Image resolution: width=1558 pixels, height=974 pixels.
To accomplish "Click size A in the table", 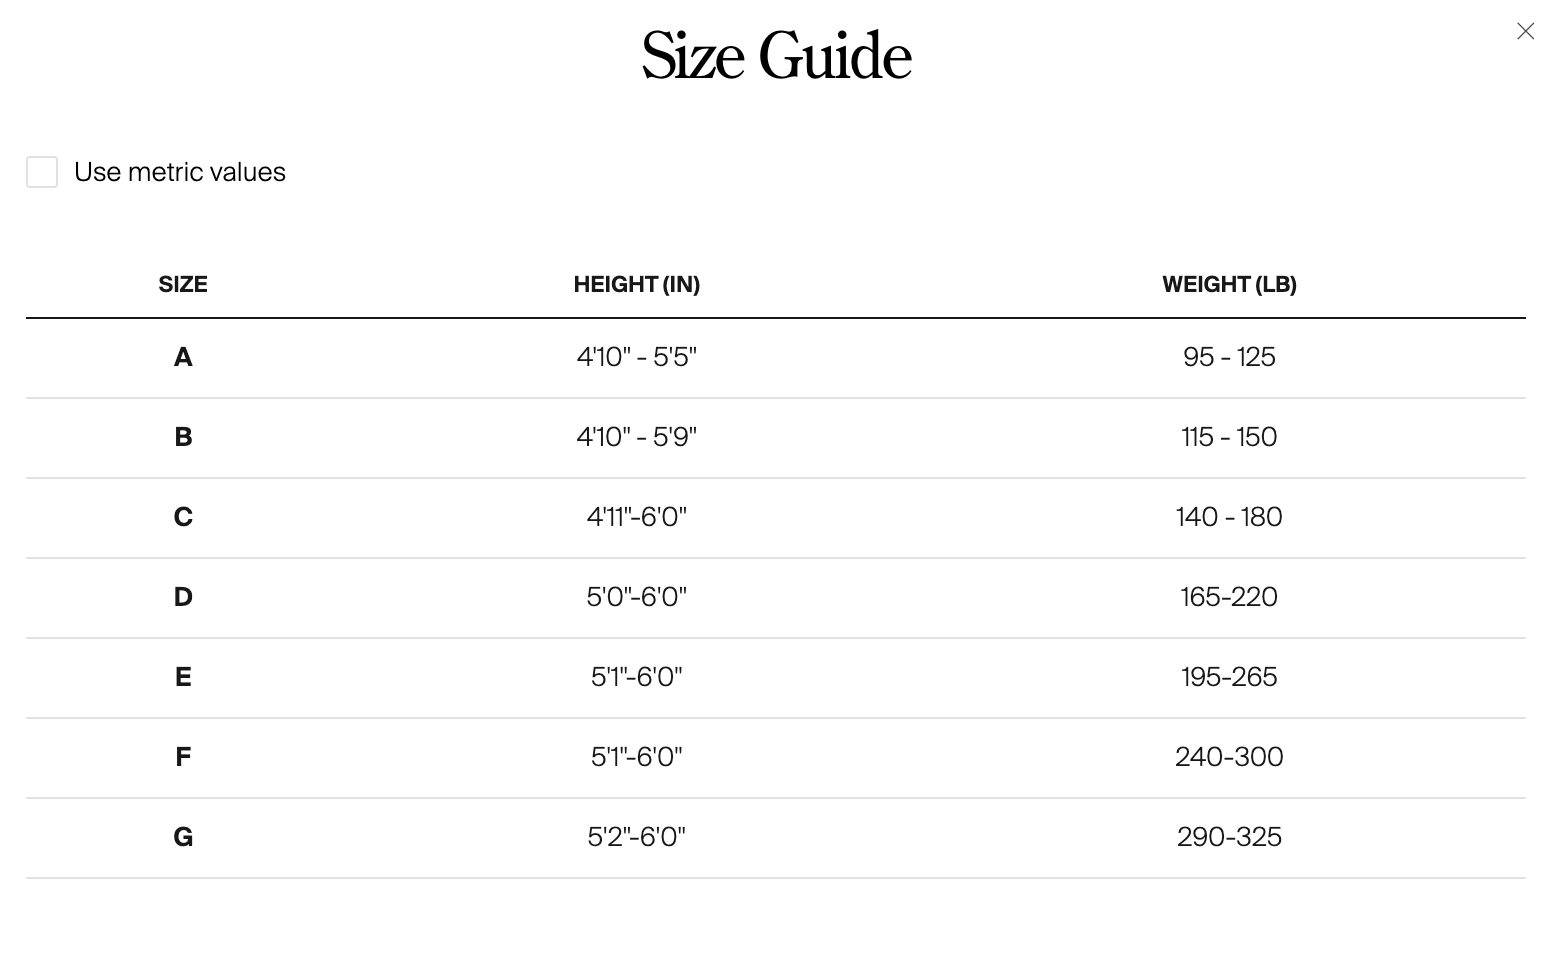I will (x=183, y=357).
